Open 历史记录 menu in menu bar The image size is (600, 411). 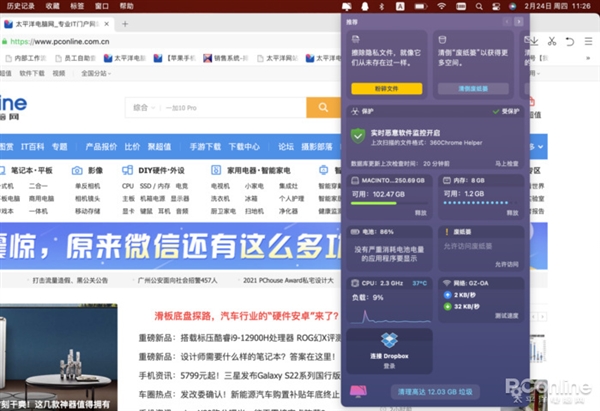(21, 6)
